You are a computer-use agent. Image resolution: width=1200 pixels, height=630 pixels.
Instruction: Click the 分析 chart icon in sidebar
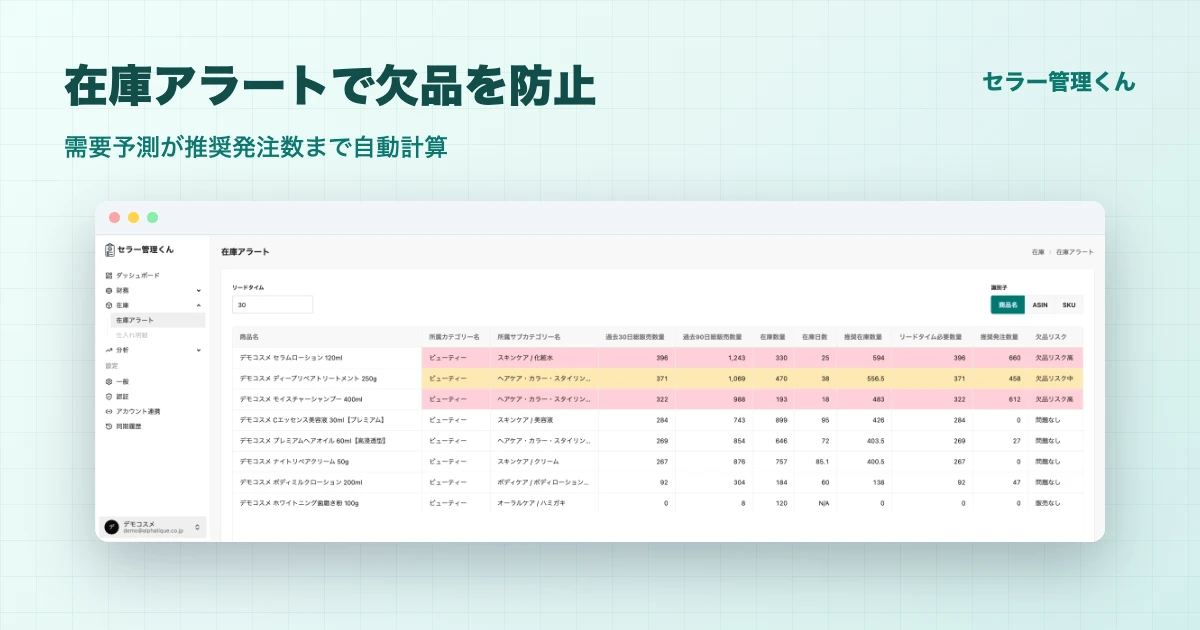(109, 350)
